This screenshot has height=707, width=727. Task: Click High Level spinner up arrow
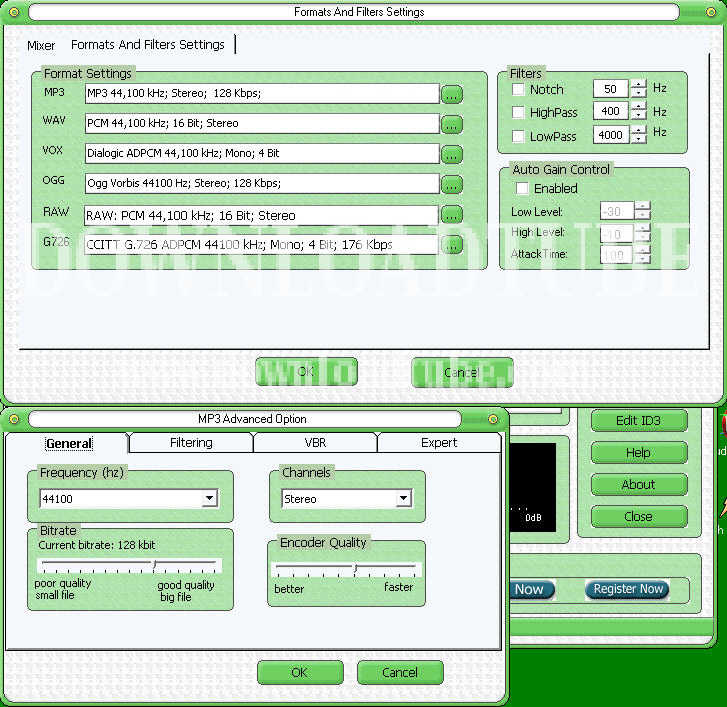[643, 229]
